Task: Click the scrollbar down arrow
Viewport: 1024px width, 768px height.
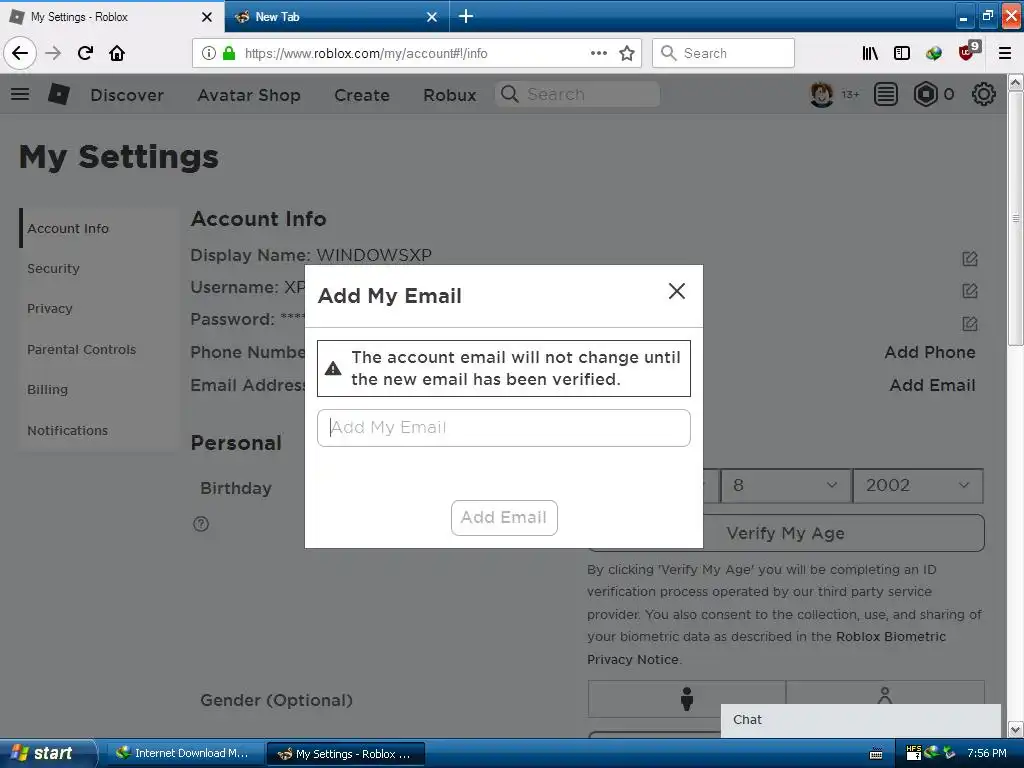Action: (1016, 729)
